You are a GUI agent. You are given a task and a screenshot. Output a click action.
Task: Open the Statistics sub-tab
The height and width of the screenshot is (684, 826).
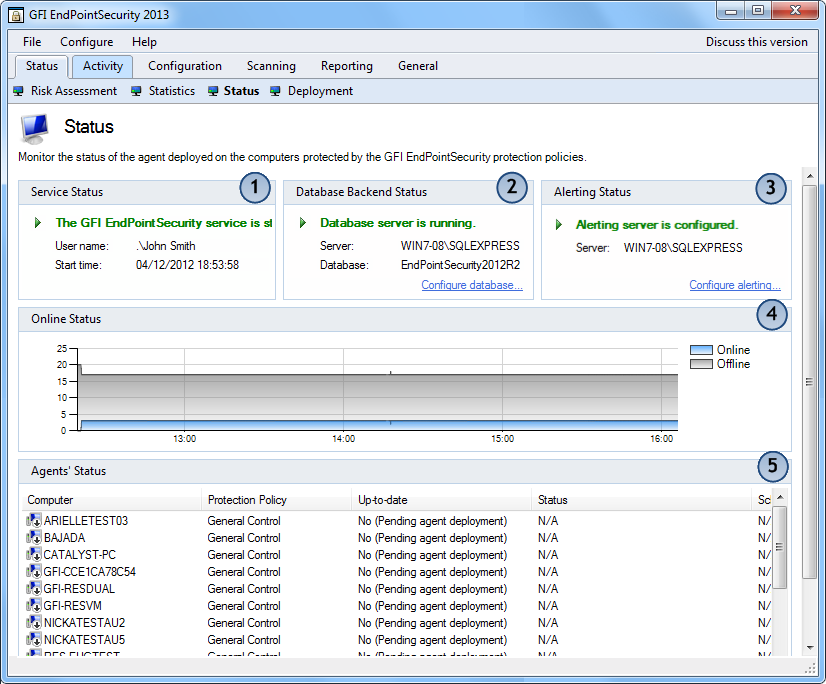click(x=172, y=91)
